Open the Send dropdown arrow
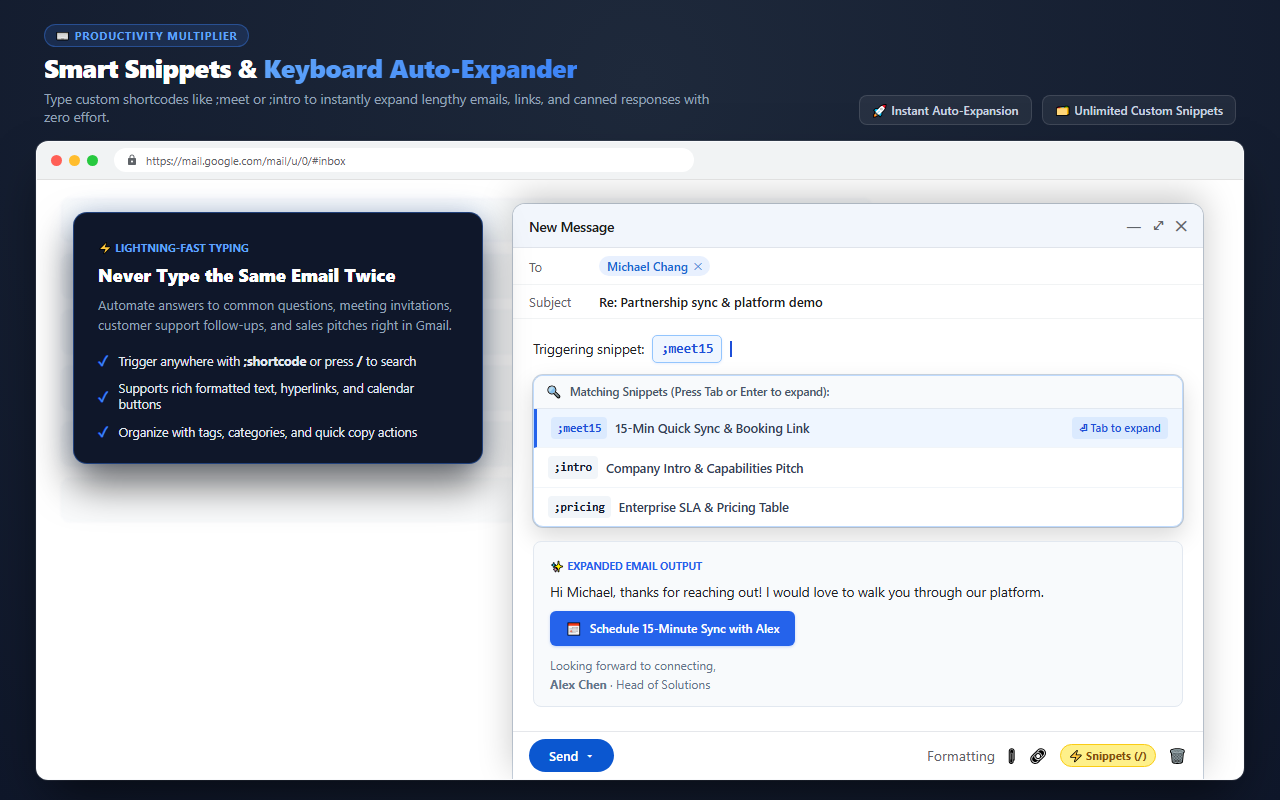The width and height of the screenshot is (1280, 800). (590, 756)
